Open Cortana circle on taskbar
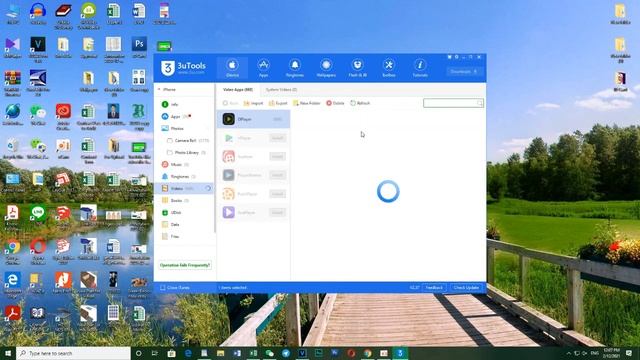Screen dimensions: 640x360 pyautogui.click(x=138, y=353)
